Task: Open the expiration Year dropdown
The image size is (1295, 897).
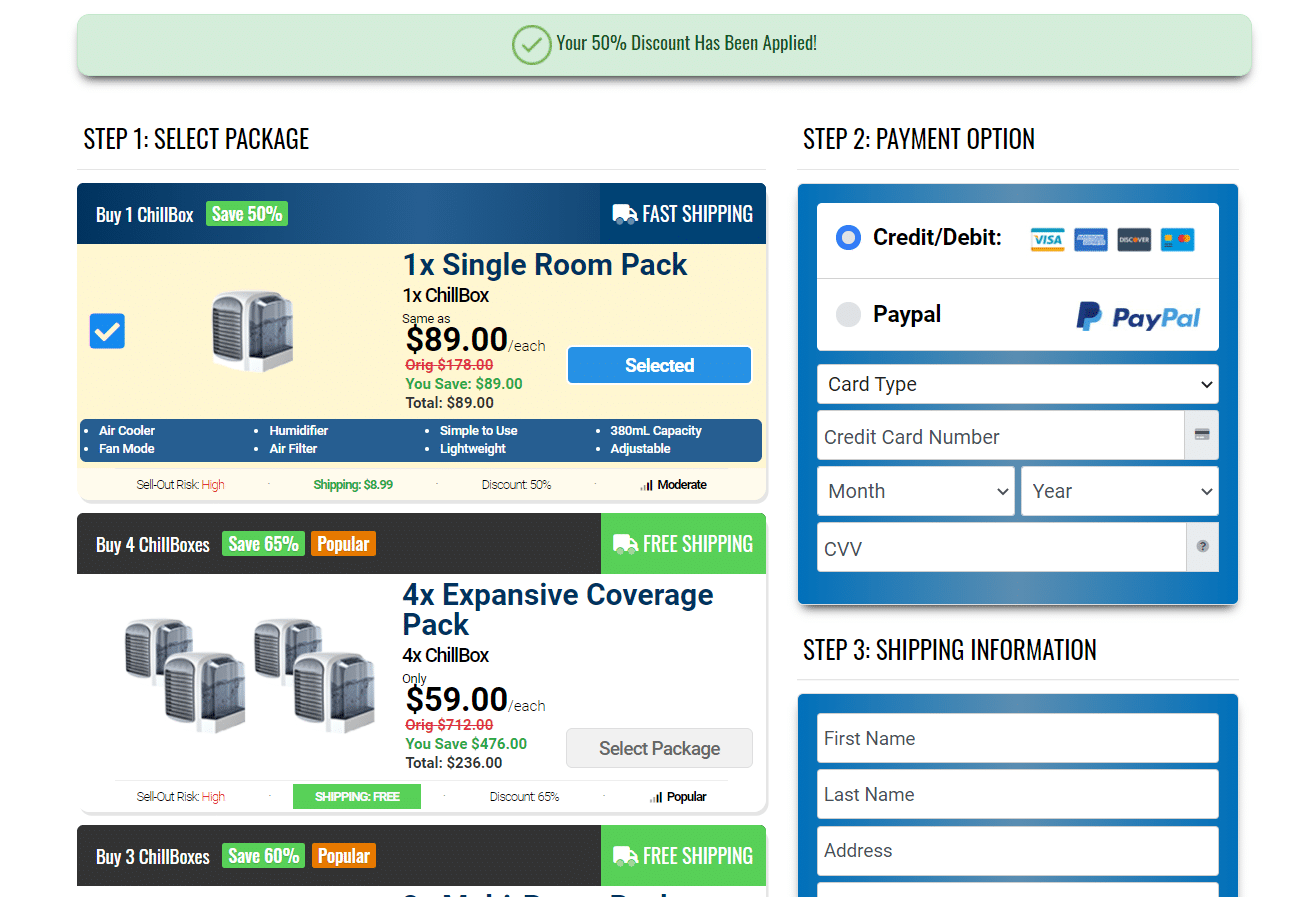Action: pos(1120,491)
